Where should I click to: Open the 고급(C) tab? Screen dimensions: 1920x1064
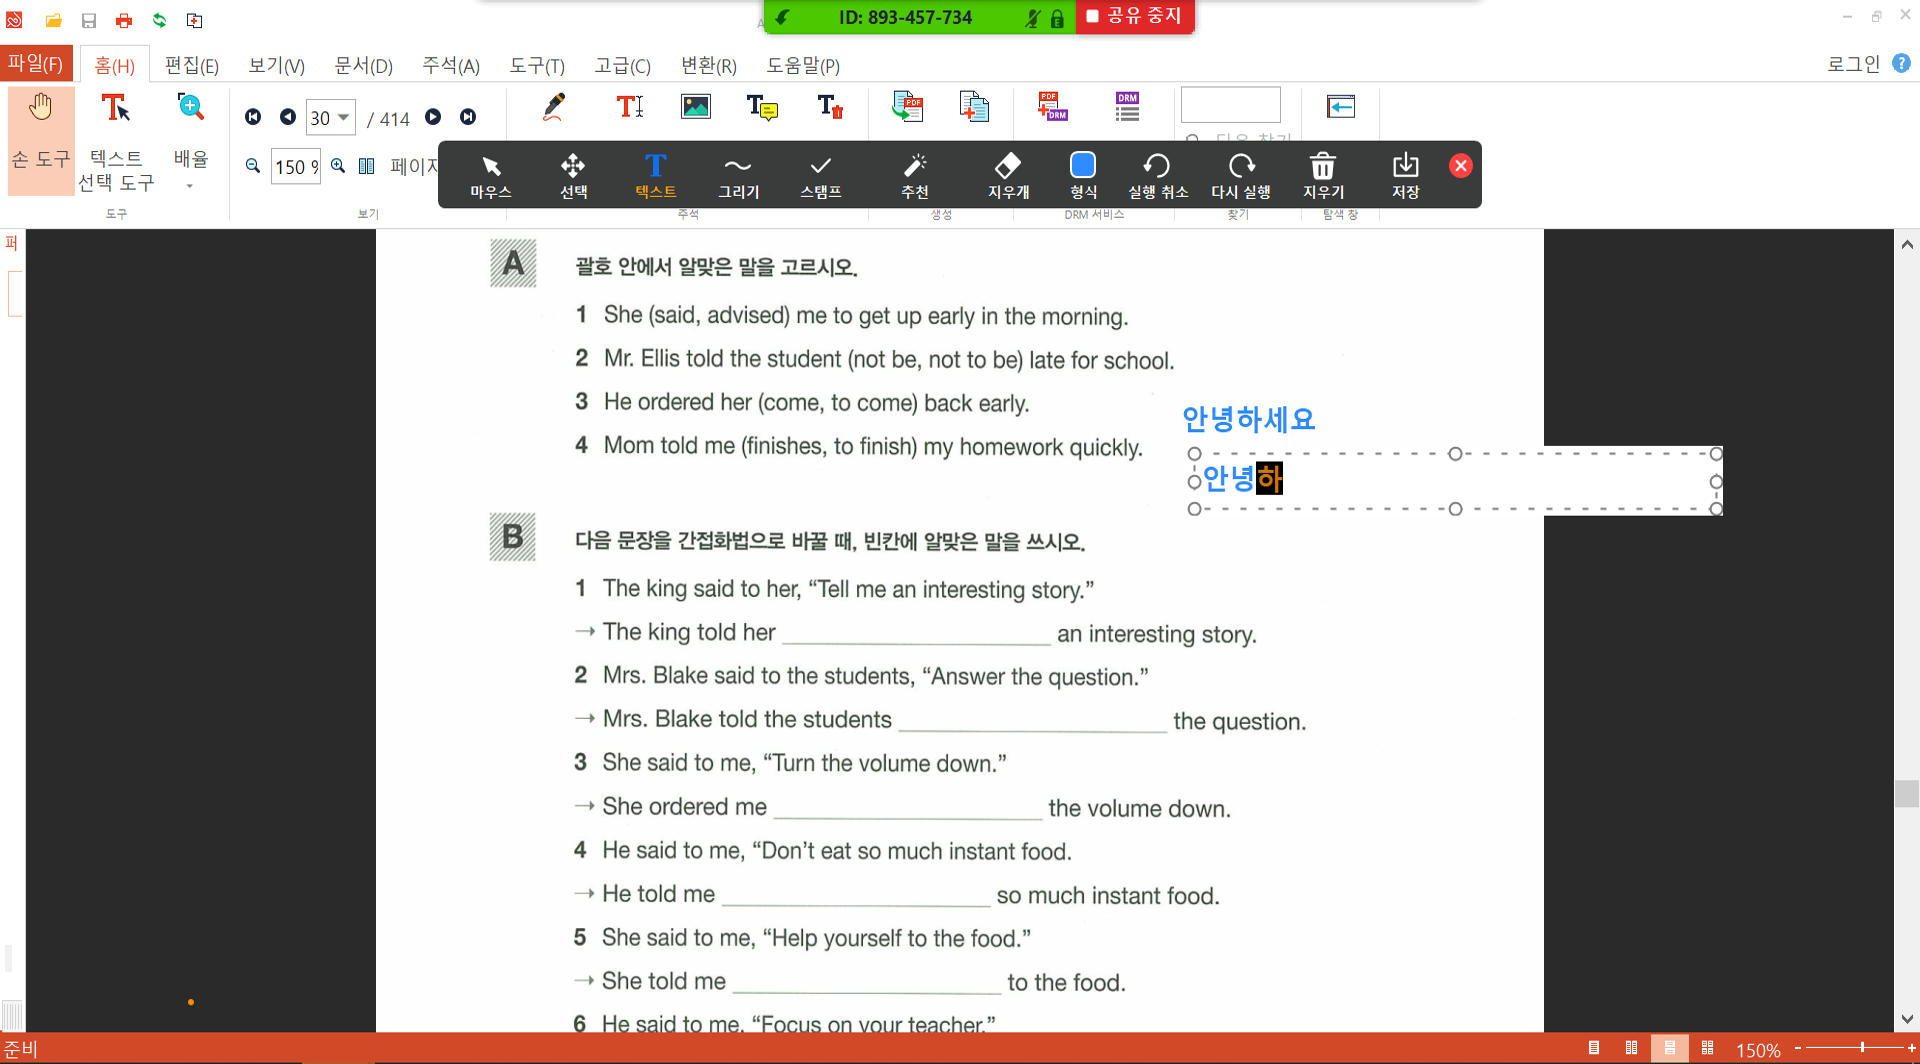tap(622, 65)
